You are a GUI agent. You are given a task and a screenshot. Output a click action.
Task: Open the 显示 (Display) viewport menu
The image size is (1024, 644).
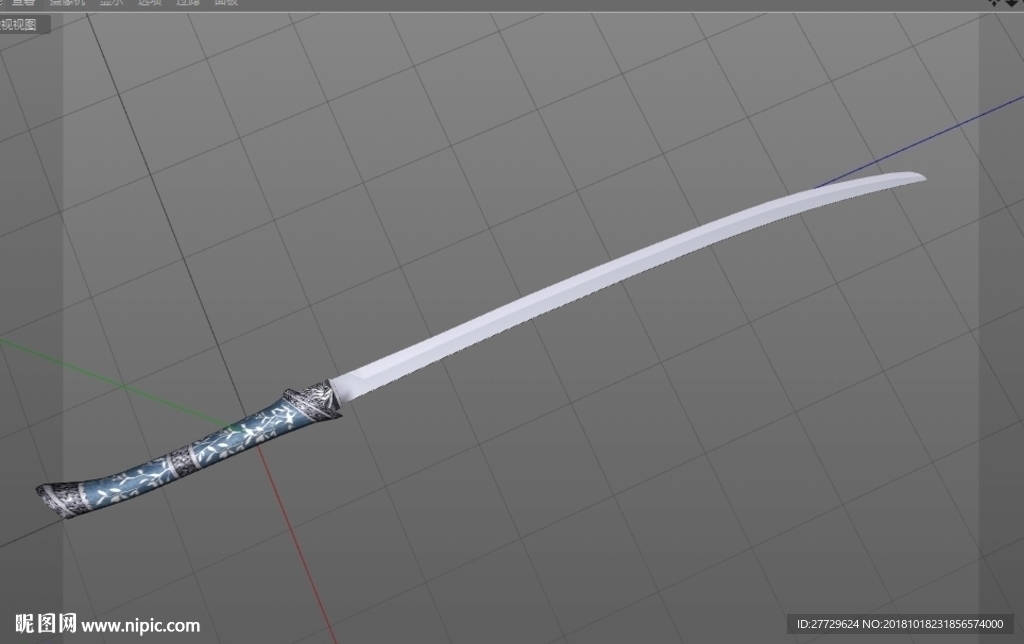point(111,3)
